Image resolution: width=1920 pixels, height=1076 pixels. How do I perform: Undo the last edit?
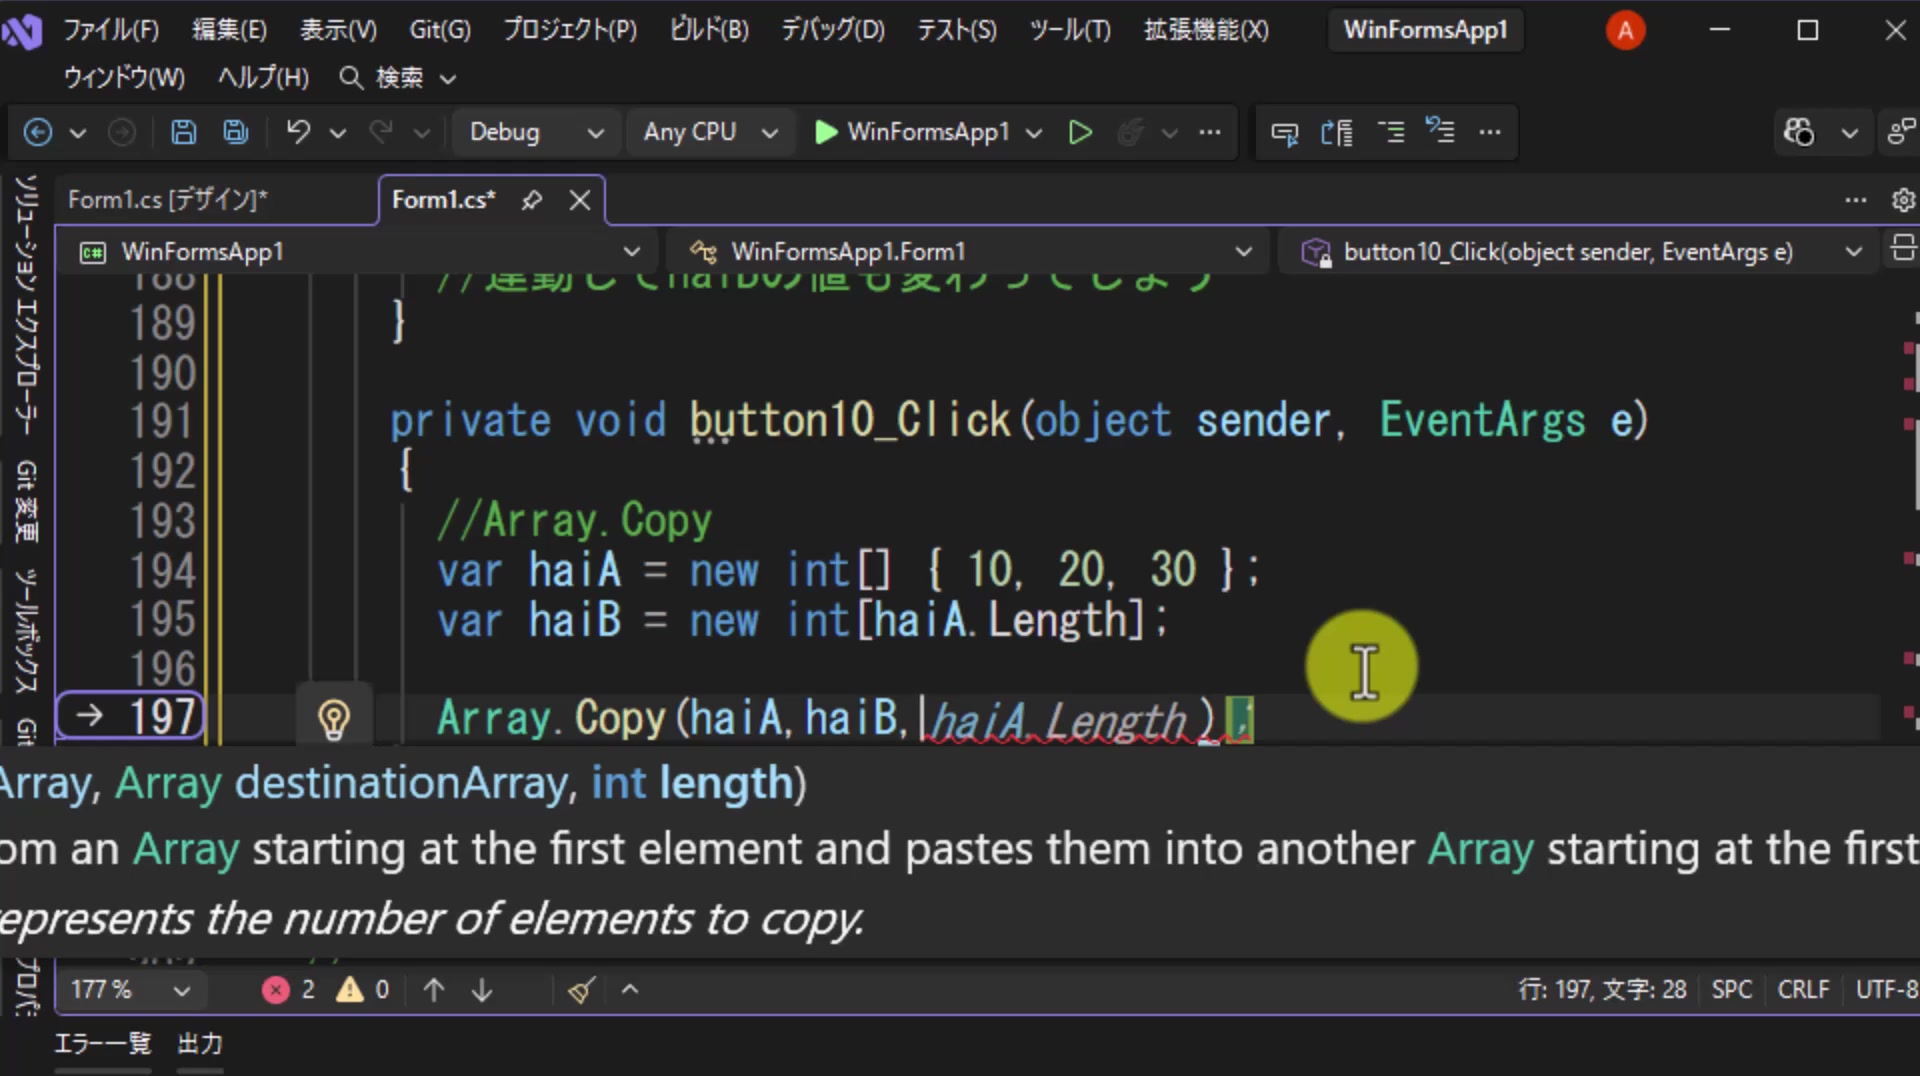(298, 132)
